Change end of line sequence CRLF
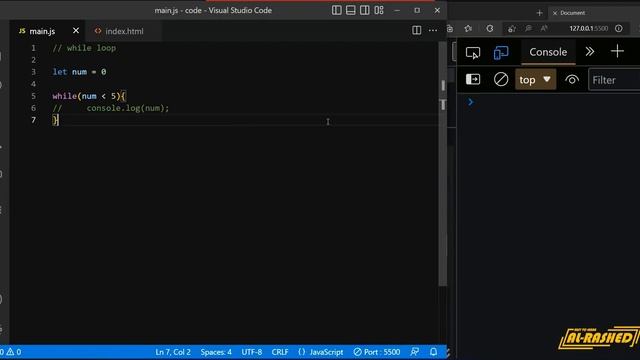 (x=280, y=352)
